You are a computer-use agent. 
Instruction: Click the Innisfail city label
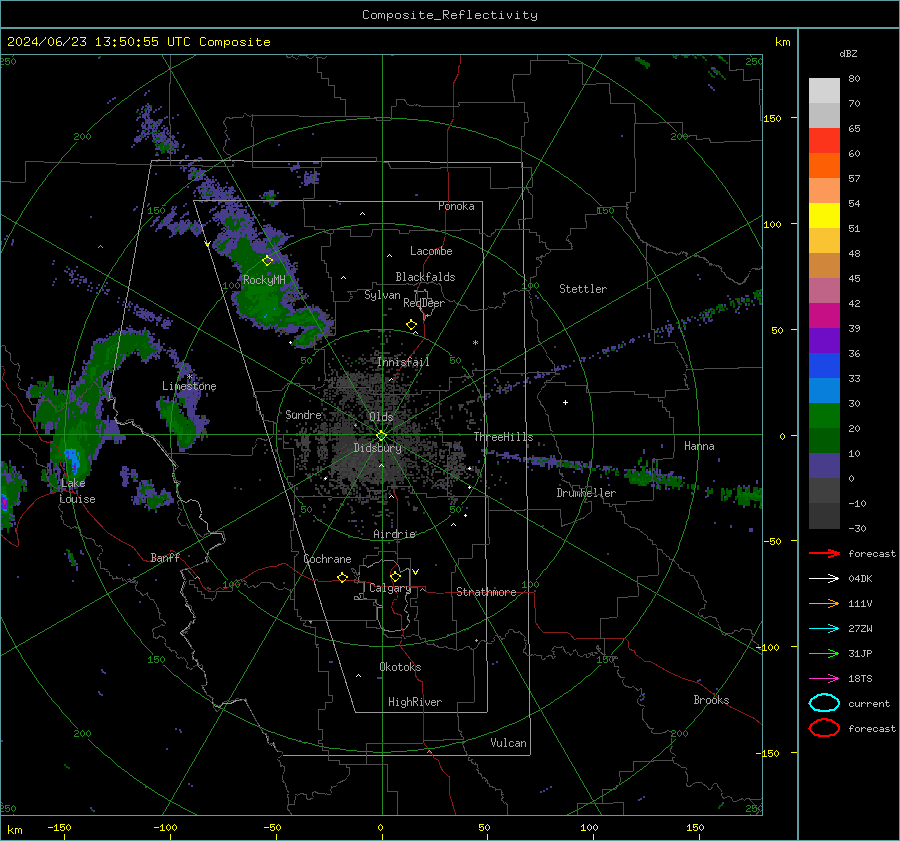tap(404, 362)
